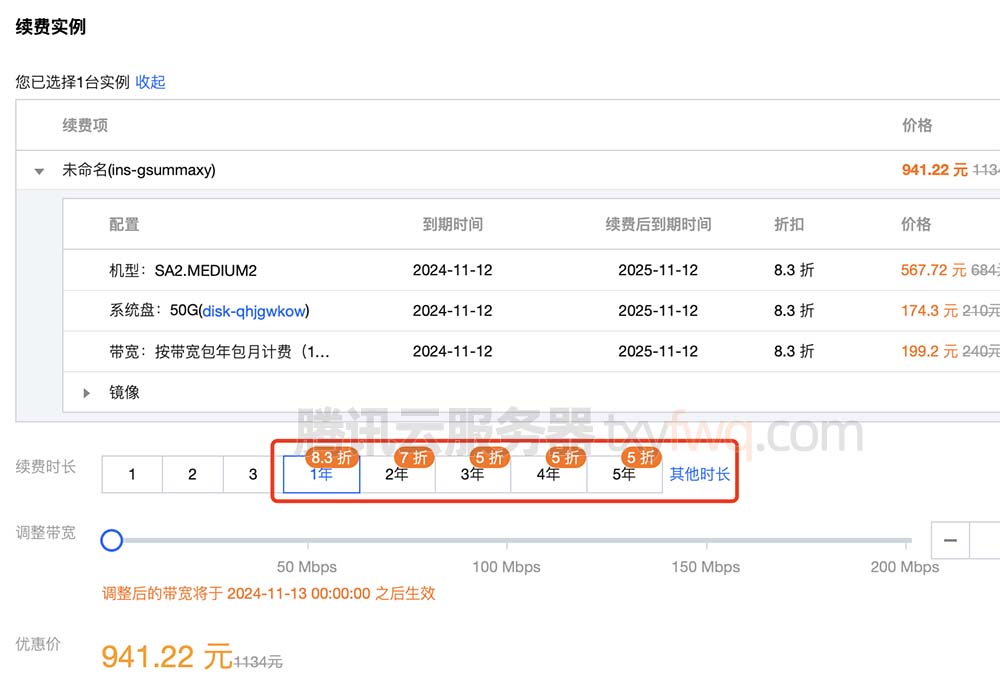Click the 续费项 header label
Screen dimensions: 1000x685
[85, 125]
